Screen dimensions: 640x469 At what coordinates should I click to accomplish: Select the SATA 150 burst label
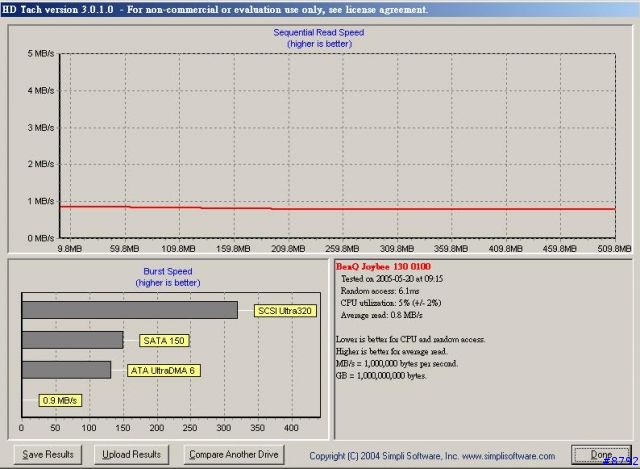pos(164,341)
